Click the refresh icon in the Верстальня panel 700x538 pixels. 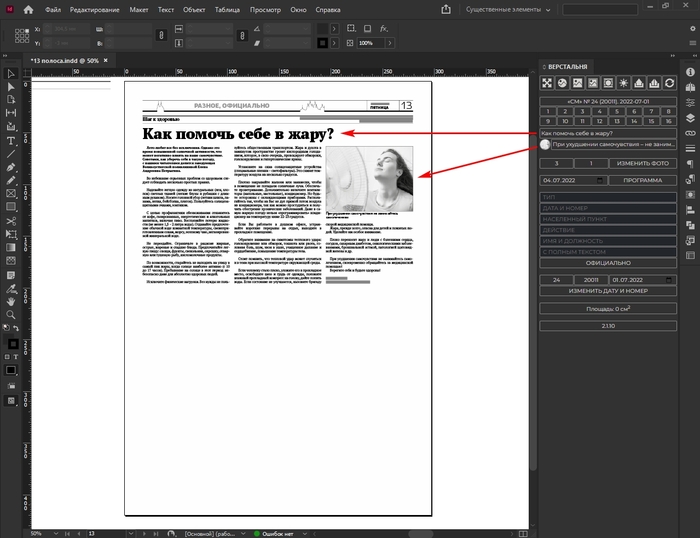pyautogui.click(x=669, y=82)
